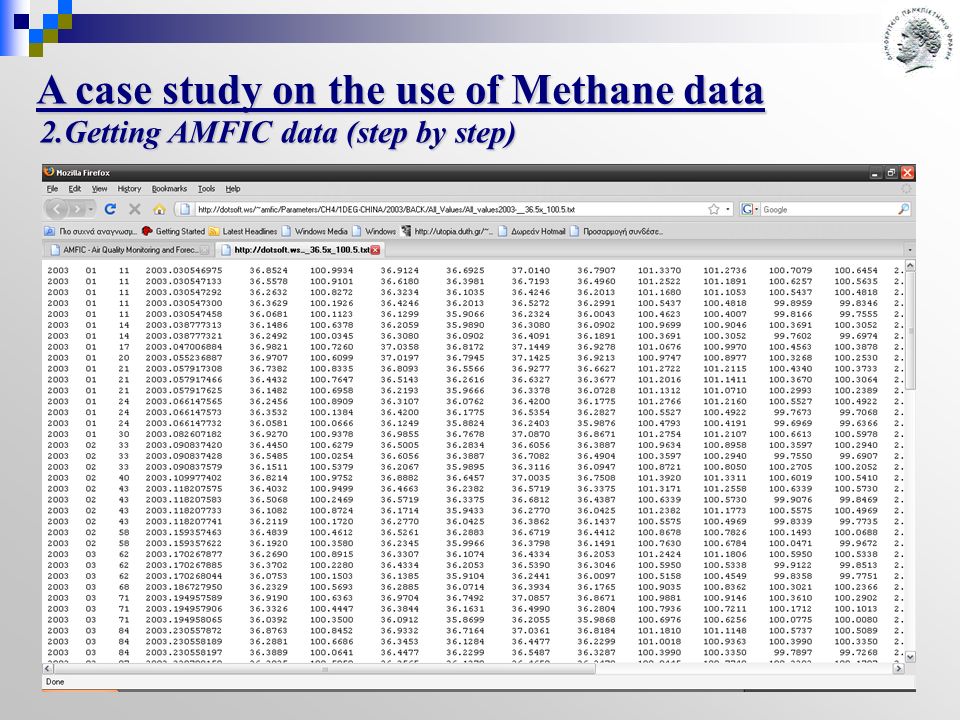Minimize the Mozilla Firefox window
Screen dimensions: 960x720
coord(875,173)
